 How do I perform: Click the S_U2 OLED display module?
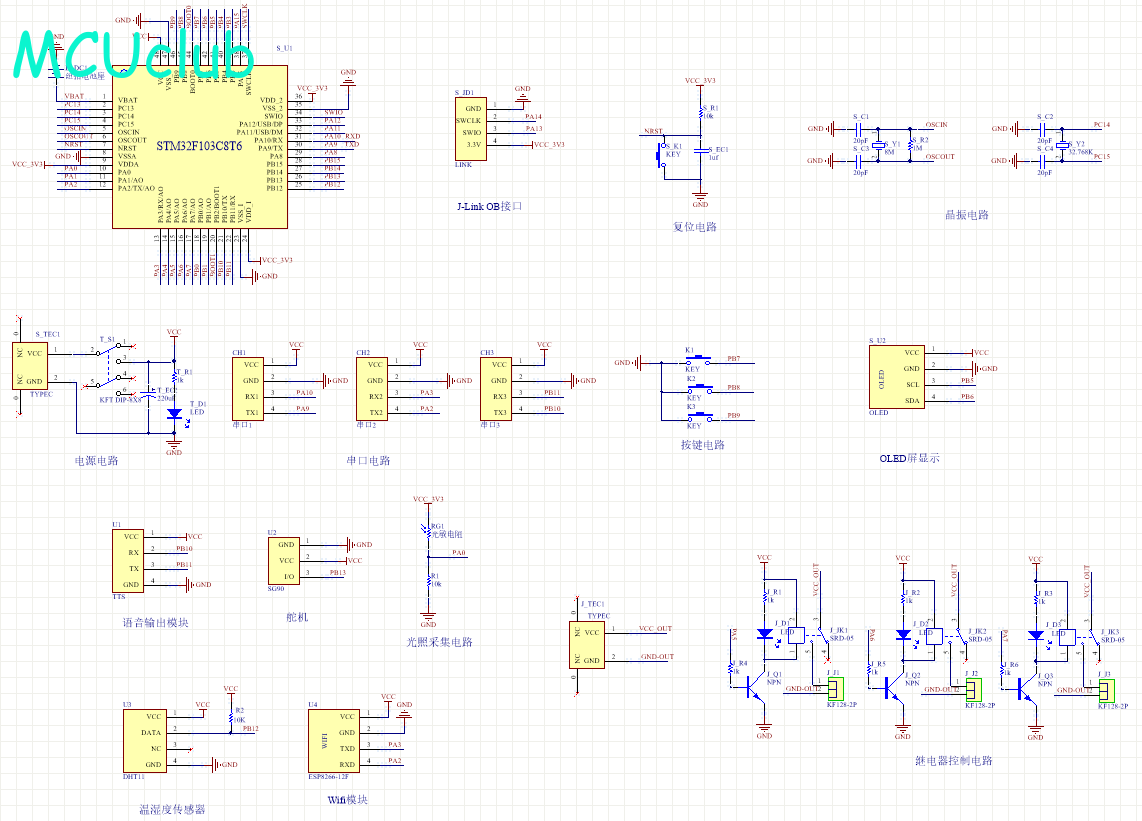(897, 376)
